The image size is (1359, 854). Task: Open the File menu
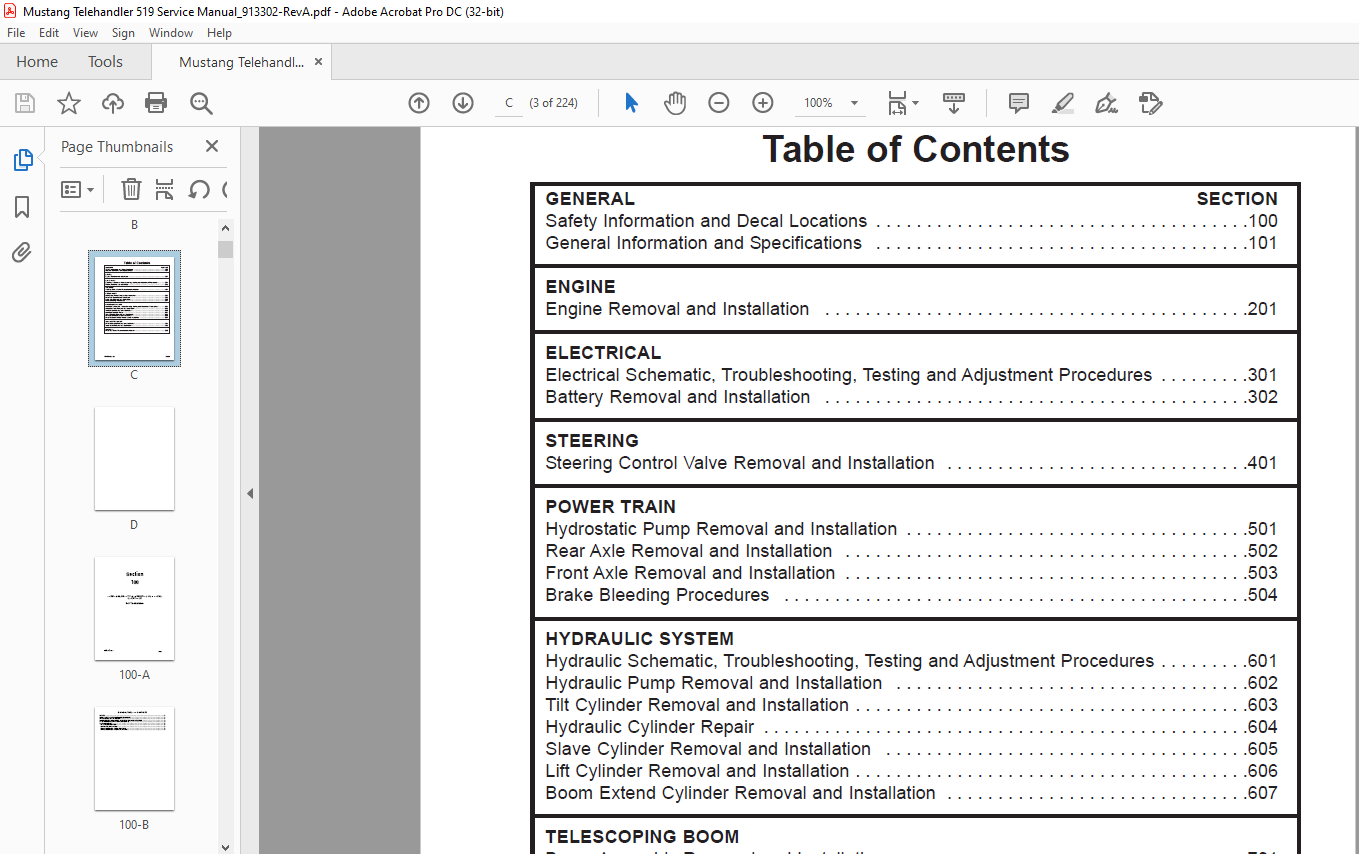click(16, 33)
